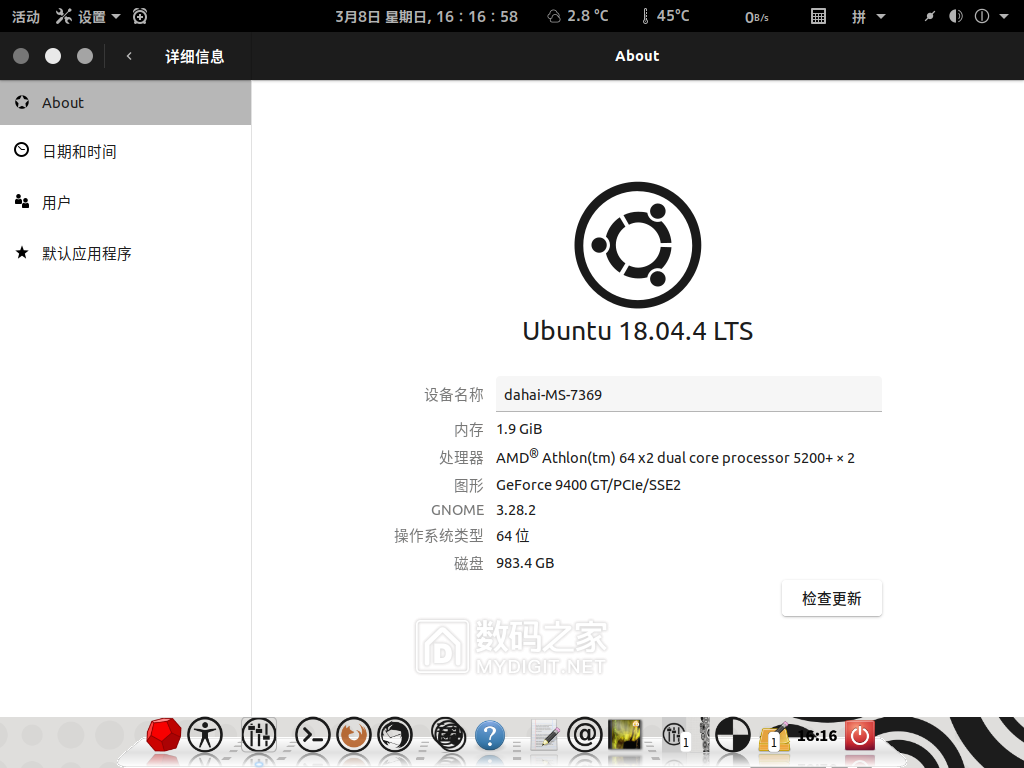Image resolution: width=1024 pixels, height=768 pixels.
Task: Click the pin icon in top bar
Action: [929, 16]
